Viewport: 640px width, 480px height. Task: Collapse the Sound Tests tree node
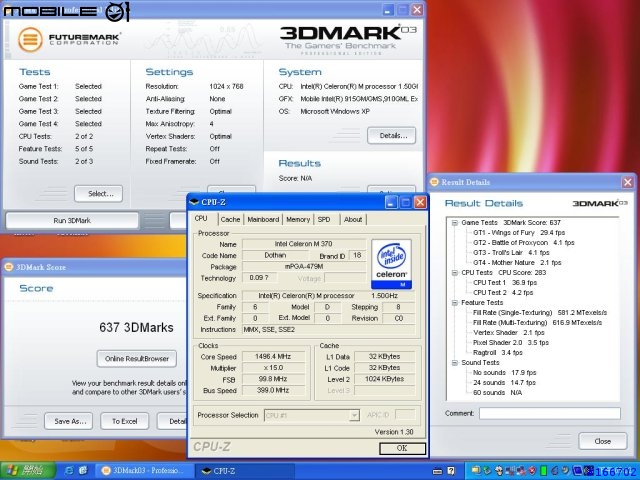click(x=454, y=363)
